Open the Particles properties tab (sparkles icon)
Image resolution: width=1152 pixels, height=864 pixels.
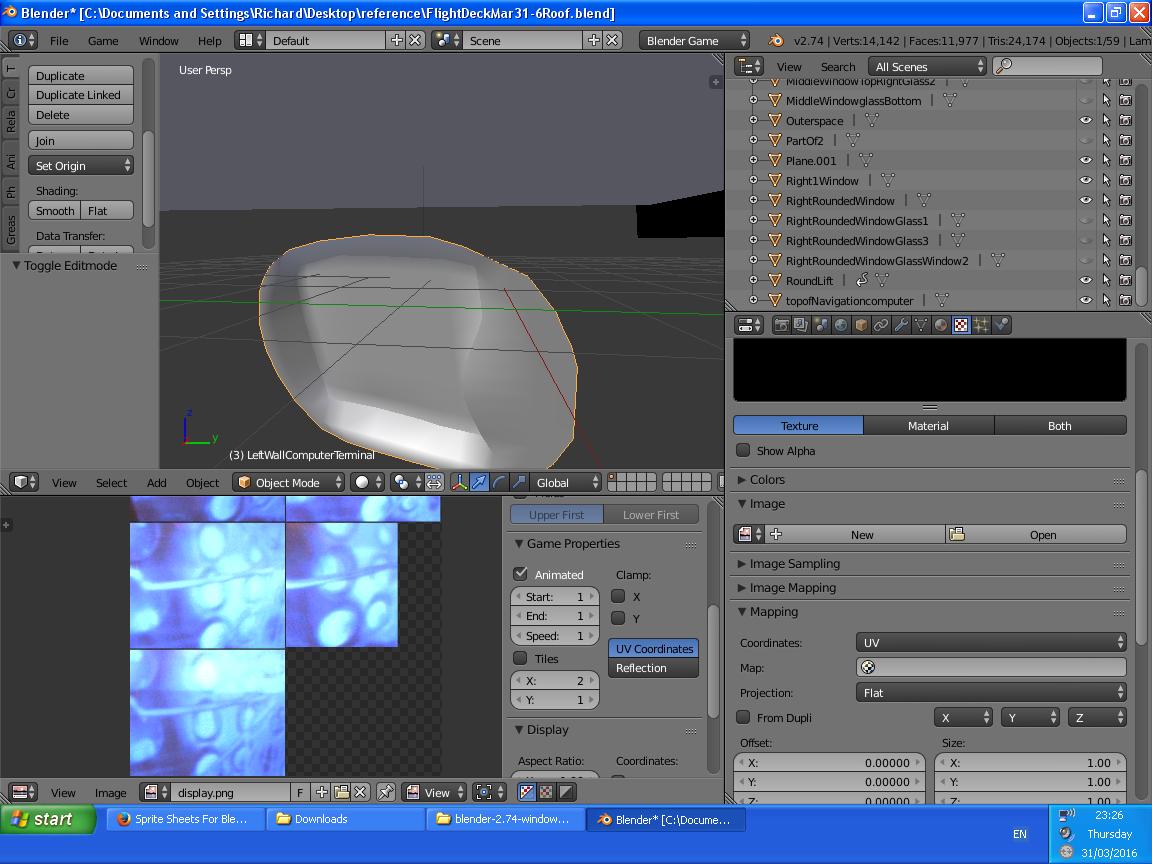coord(981,325)
